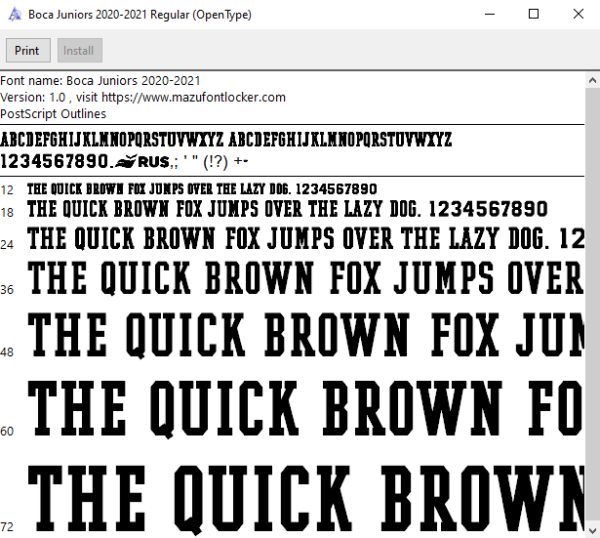
Task: Click the vertical scrollbar track
Action: (x=592, y=305)
